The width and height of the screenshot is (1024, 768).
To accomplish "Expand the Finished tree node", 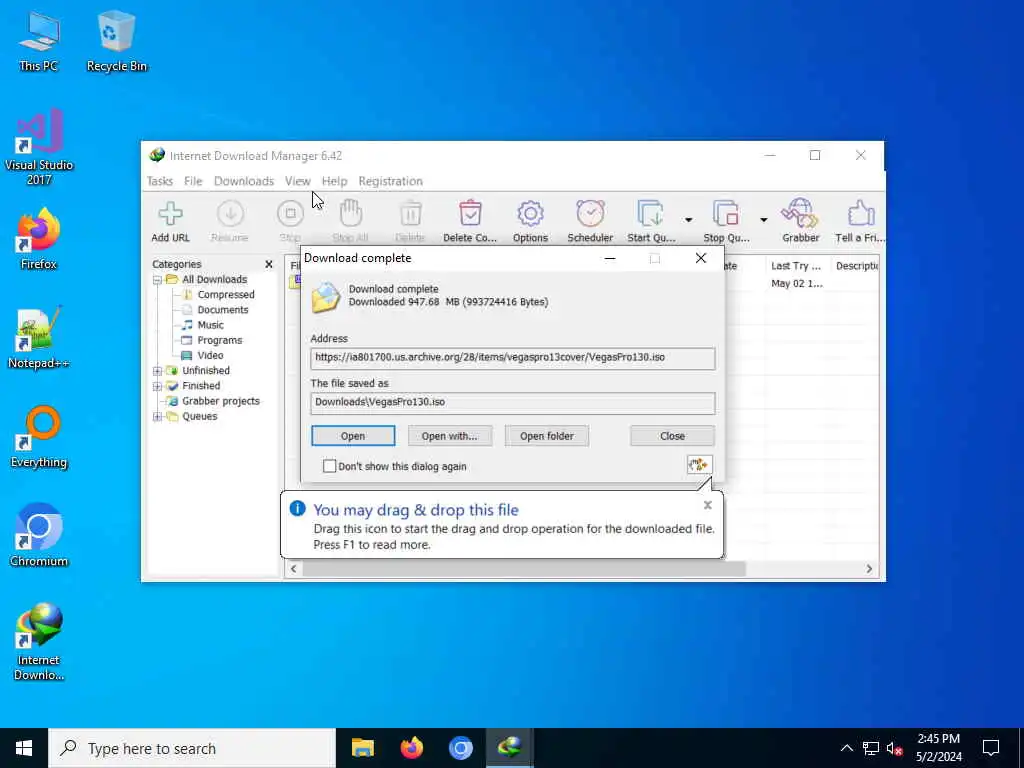I will [x=157, y=386].
